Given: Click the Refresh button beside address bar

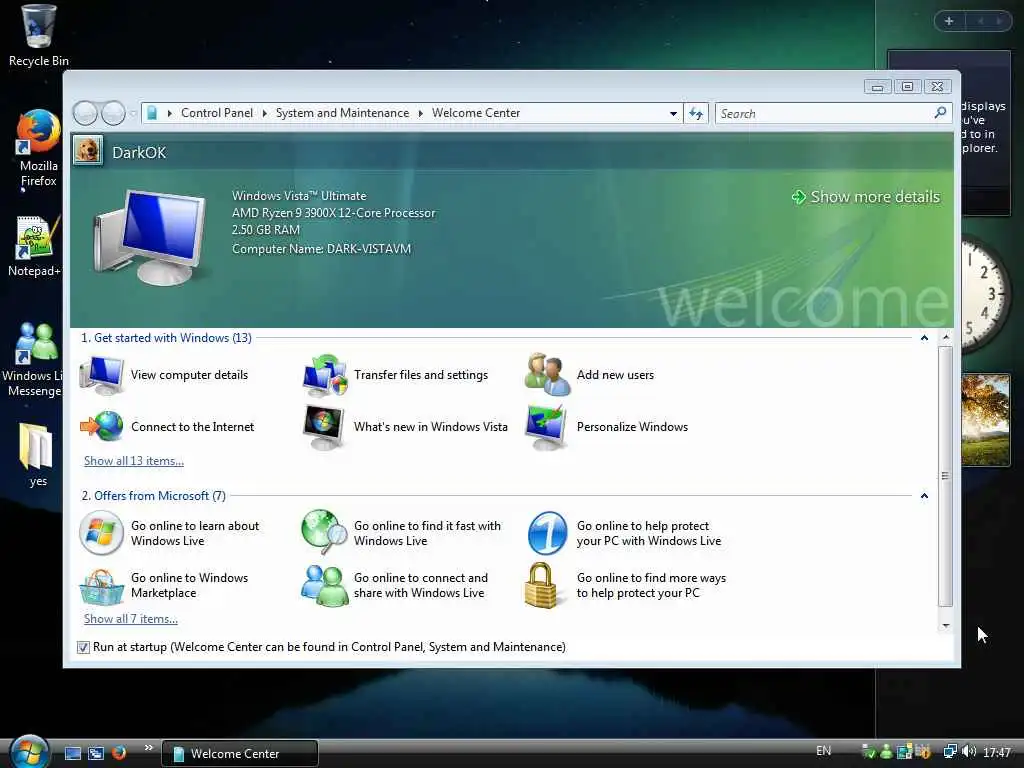Looking at the screenshot, I should click(696, 114).
